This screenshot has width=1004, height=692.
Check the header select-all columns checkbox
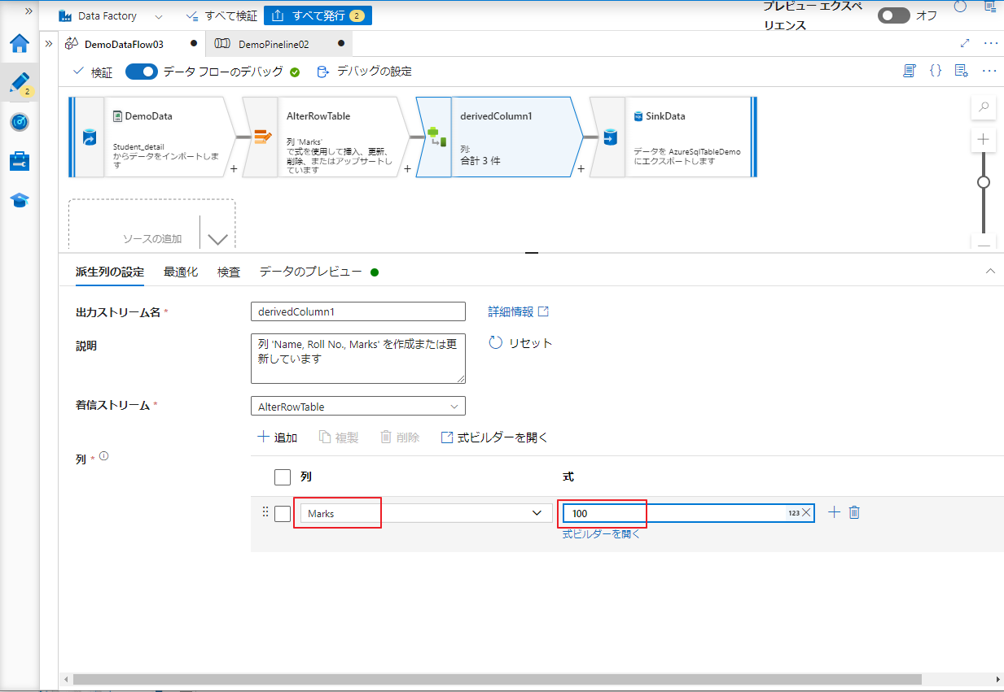click(282, 477)
